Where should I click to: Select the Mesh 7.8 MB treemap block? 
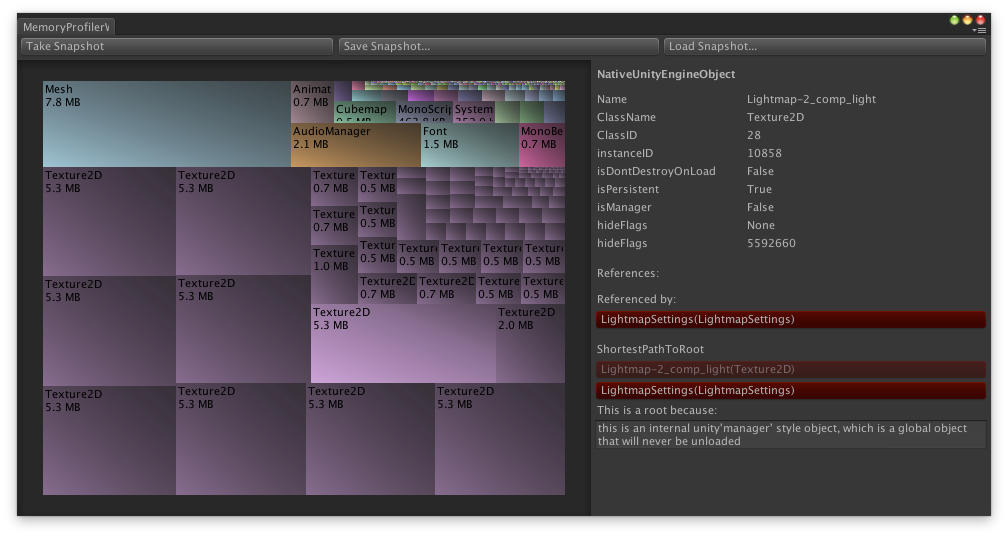[x=166, y=124]
